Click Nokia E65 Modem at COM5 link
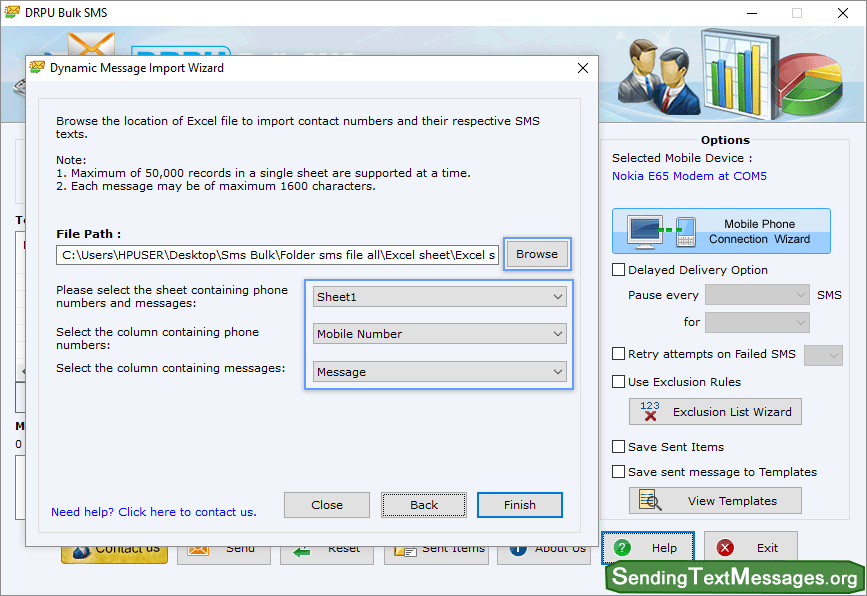The width and height of the screenshot is (867, 596). [x=689, y=176]
